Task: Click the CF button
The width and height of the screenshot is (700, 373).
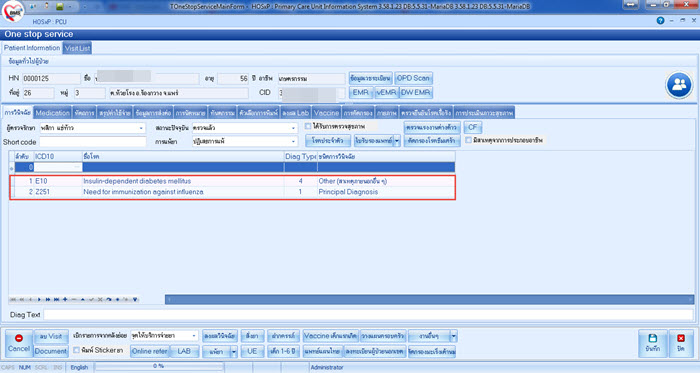Action: click(473, 127)
